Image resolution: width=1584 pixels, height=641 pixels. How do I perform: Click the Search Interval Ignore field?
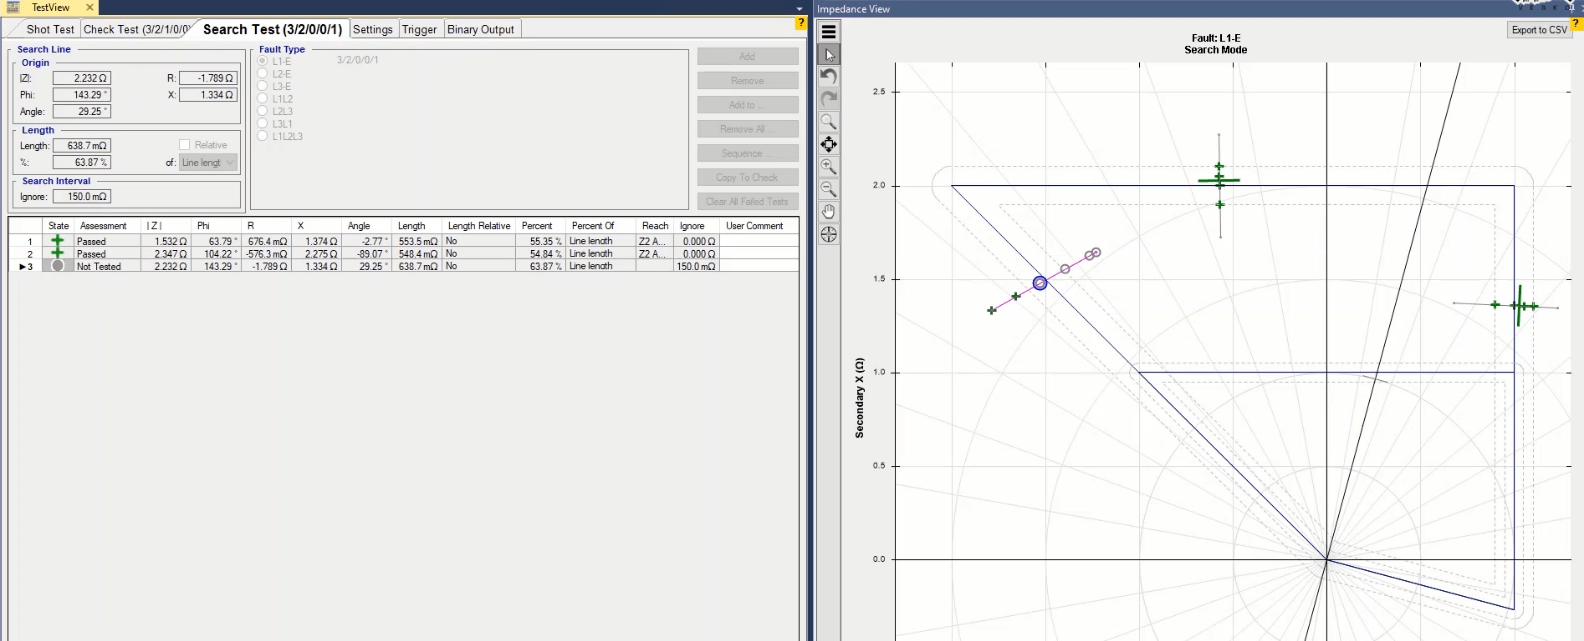pyautogui.click(x=81, y=197)
